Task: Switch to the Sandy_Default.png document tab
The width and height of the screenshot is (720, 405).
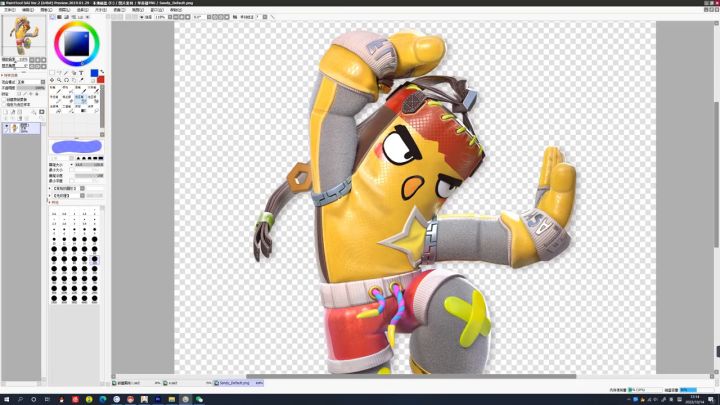Action: 238,382
